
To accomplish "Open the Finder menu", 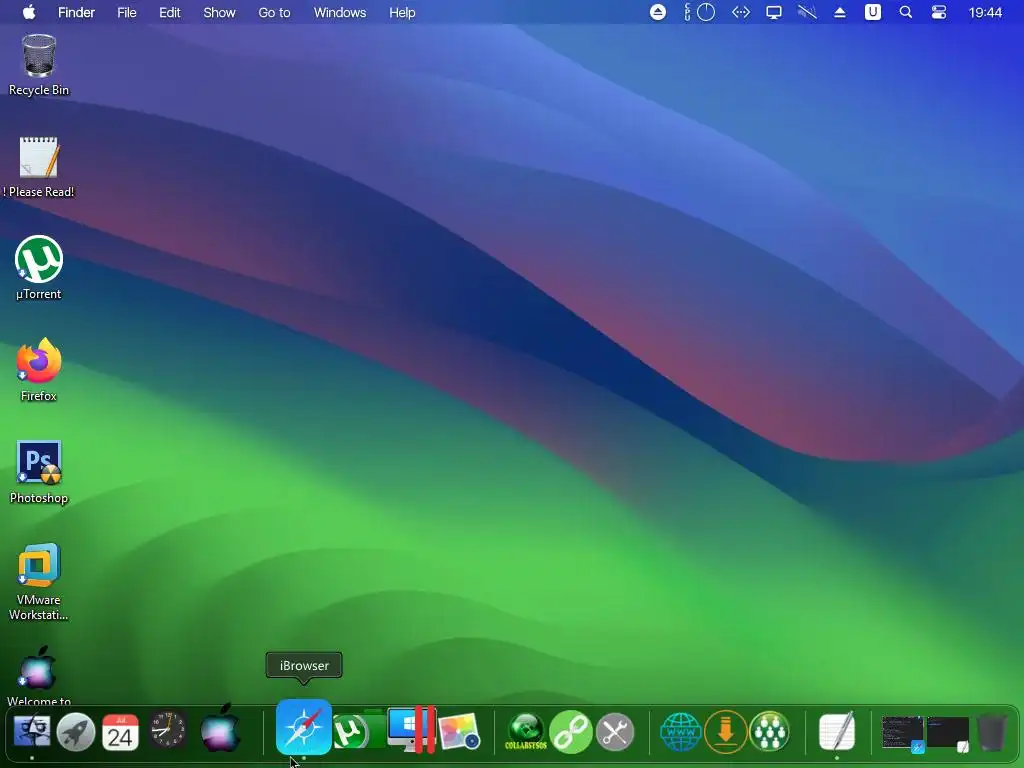I will pos(76,12).
